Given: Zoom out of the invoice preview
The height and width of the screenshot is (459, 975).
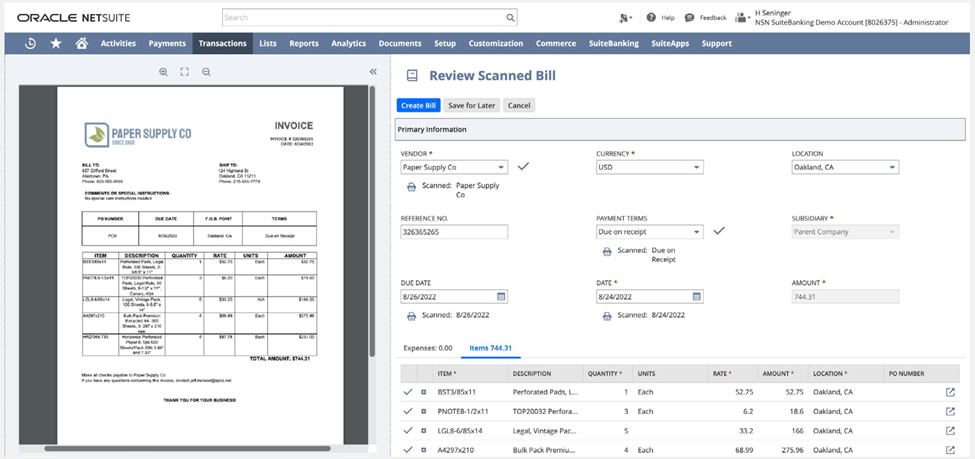Looking at the screenshot, I should click(206, 72).
